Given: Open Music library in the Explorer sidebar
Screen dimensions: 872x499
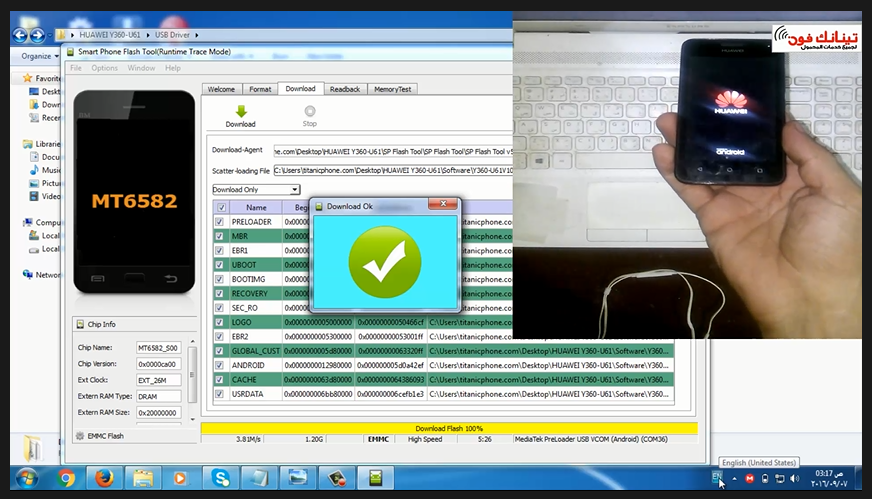Looking at the screenshot, I should 44,170.
